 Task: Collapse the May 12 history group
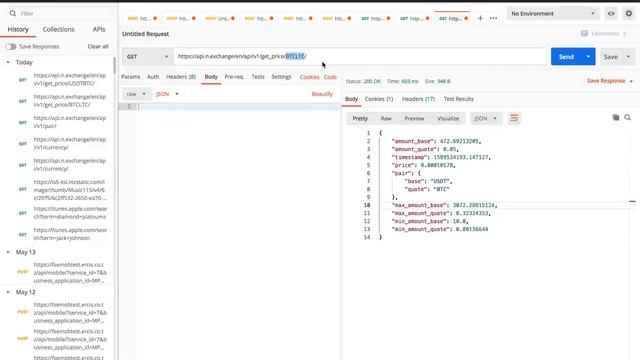click(x=8, y=292)
